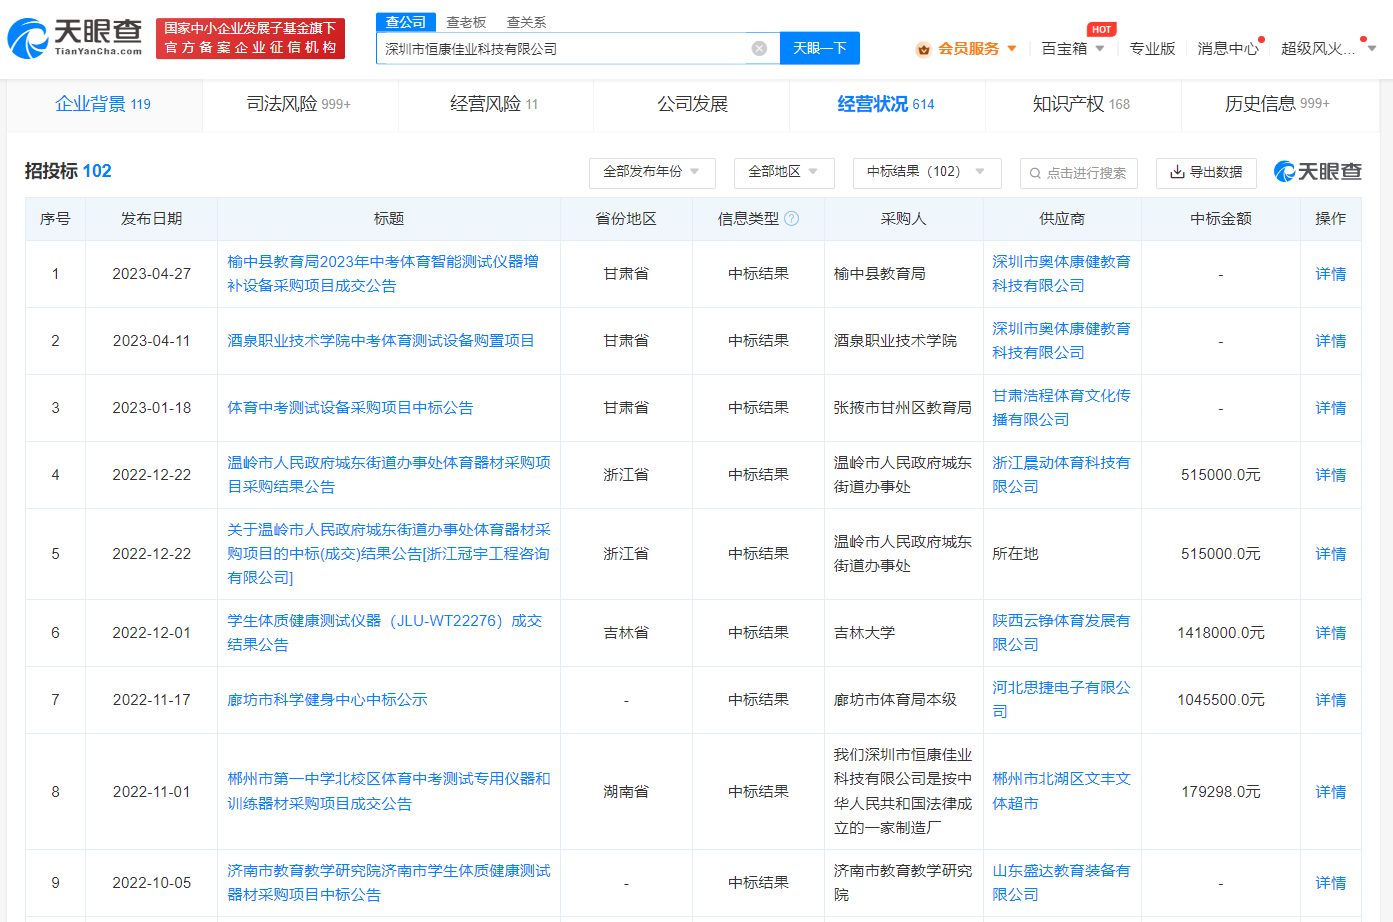Click 详情 for the 2023-04-27 row
This screenshot has height=922, width=1393.
coord(1330,273)
